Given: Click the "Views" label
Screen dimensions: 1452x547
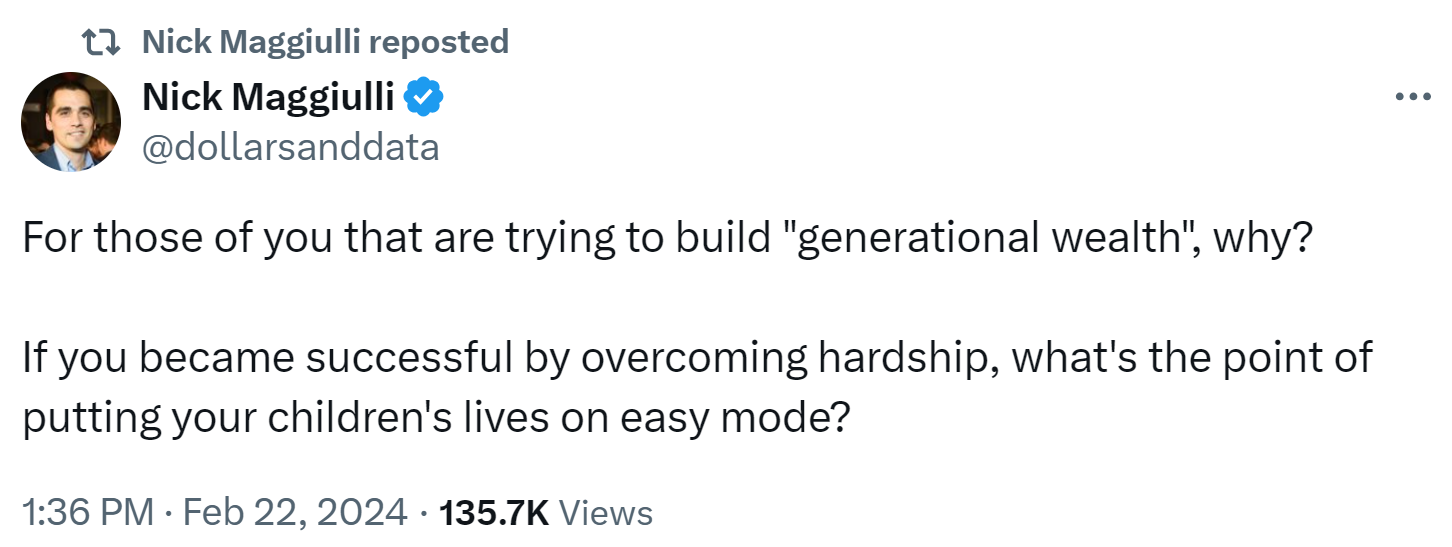Looking at the screenshot, I should click(605, 513).
